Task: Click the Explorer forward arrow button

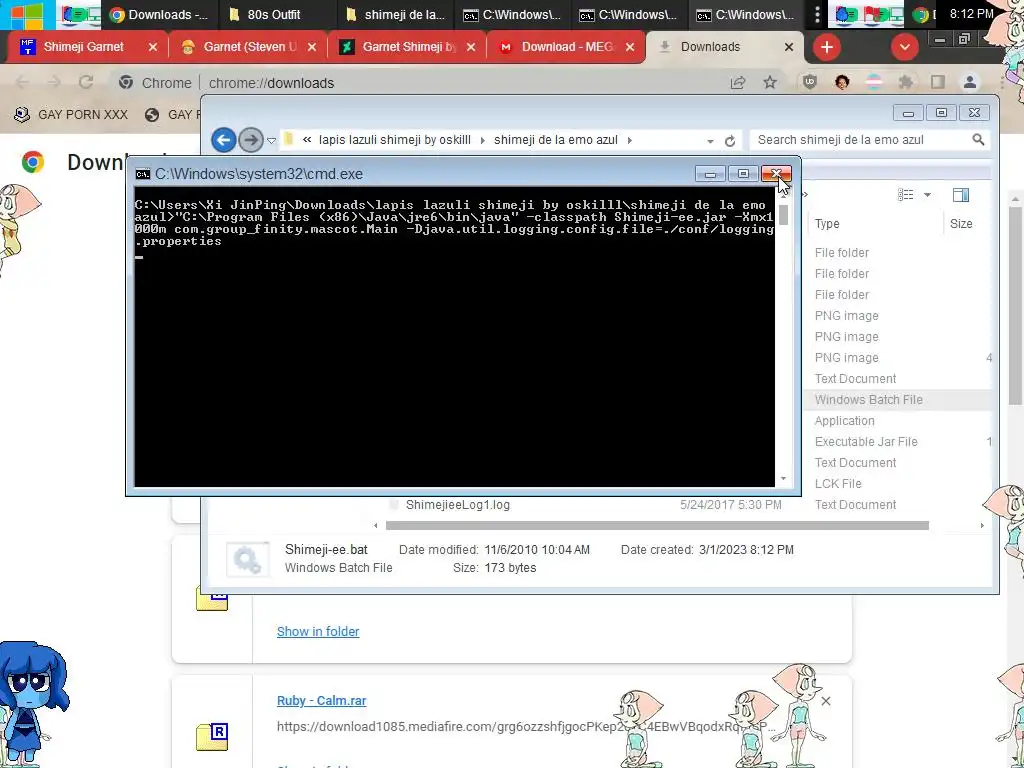Action: pos(250,140)
